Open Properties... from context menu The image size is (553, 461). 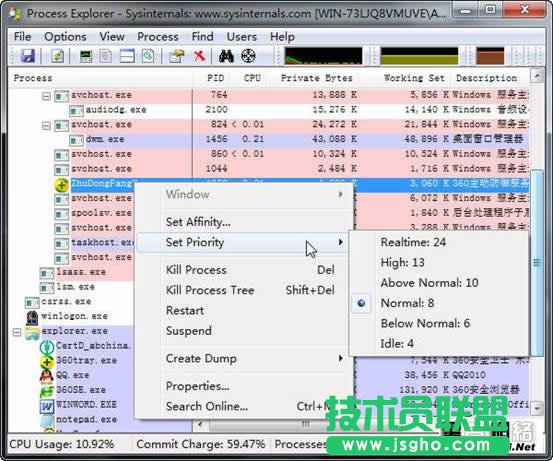point(244,386)
